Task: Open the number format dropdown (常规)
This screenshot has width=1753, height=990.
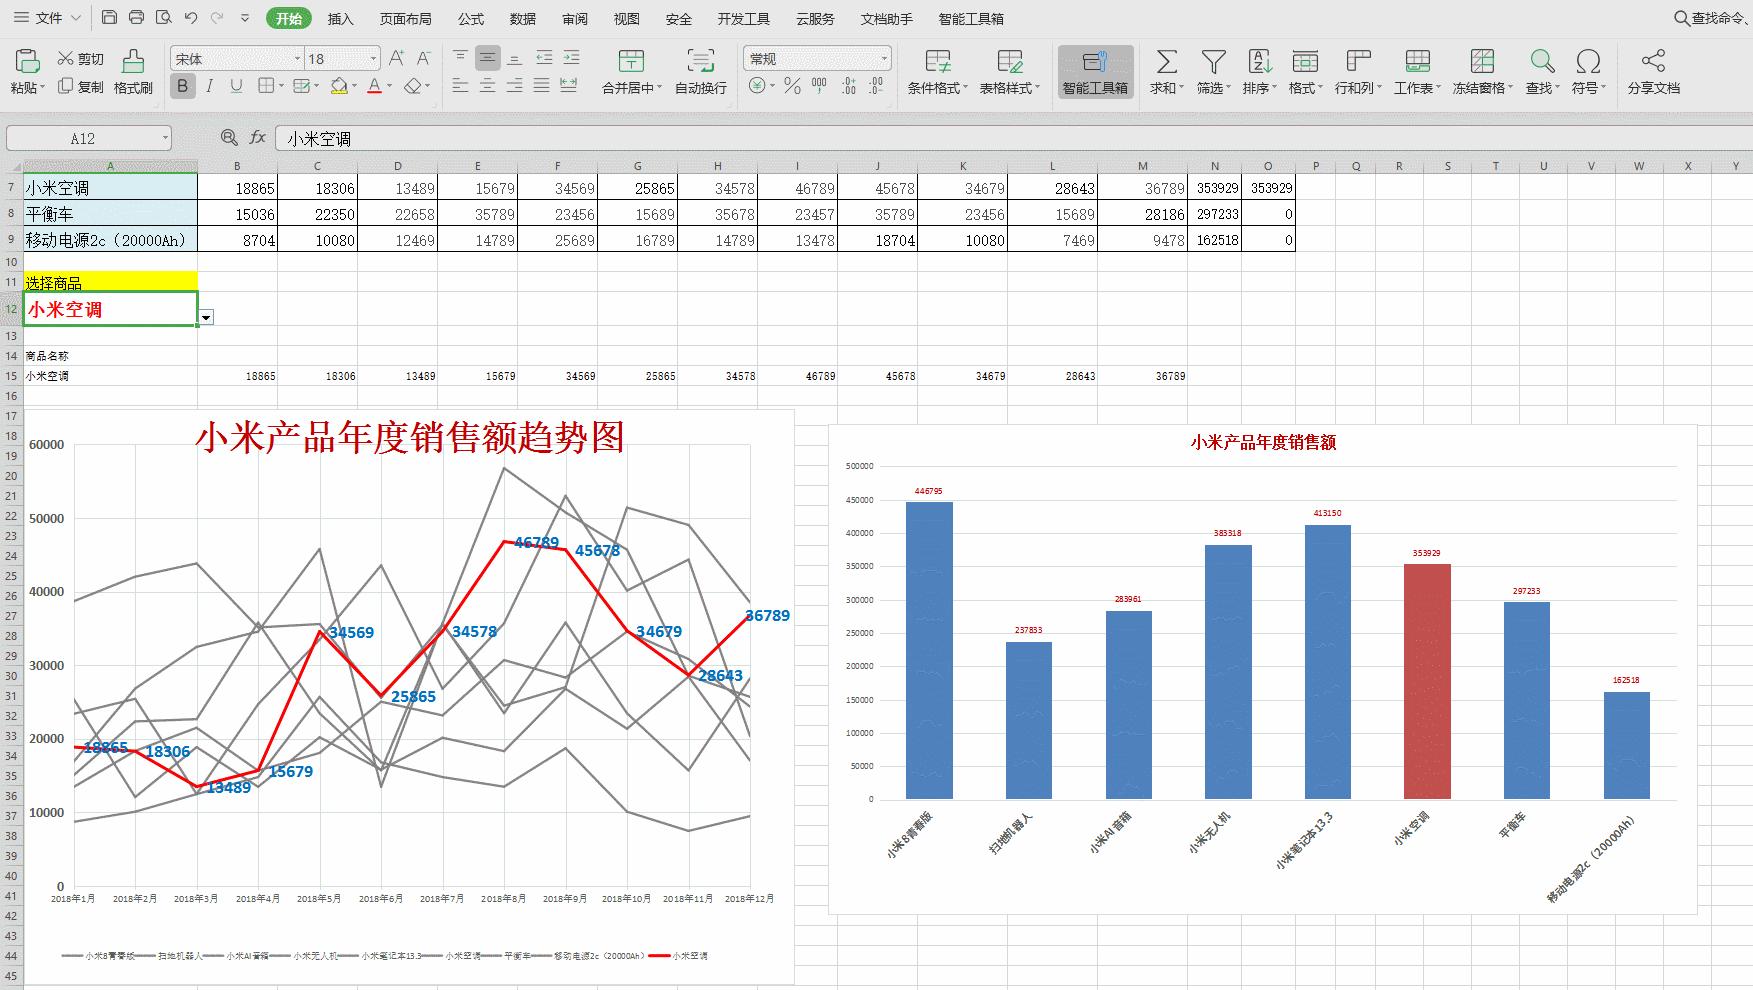Action: click(884, 59)
